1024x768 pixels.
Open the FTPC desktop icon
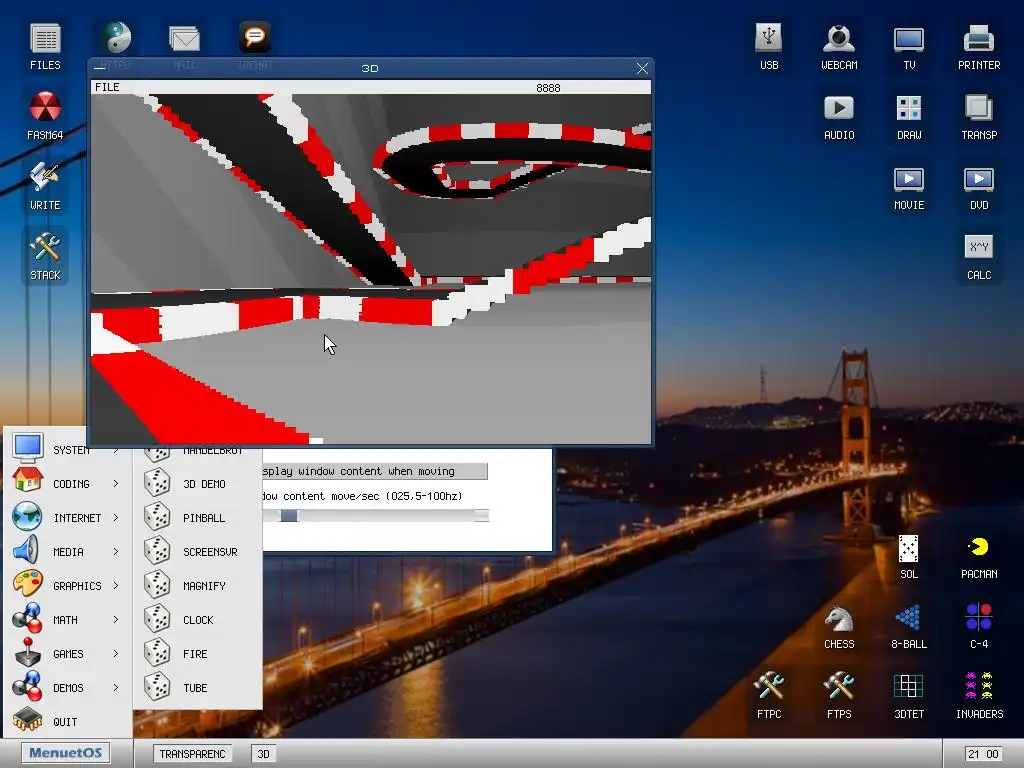[x=769, y=696]
